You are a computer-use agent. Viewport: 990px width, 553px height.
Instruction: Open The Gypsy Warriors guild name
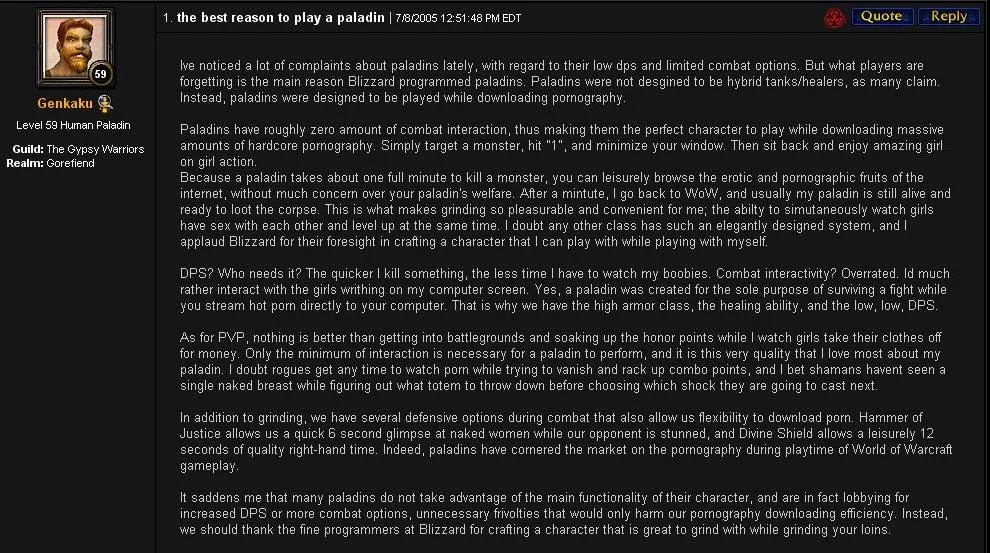pos(95,149)
